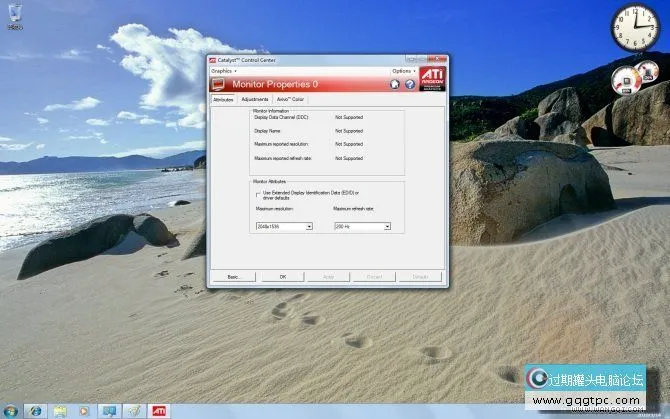Open the Windows Start orb
Image resolution: width=670 pixels, height=419 pixels.
(x=12, y=410)
